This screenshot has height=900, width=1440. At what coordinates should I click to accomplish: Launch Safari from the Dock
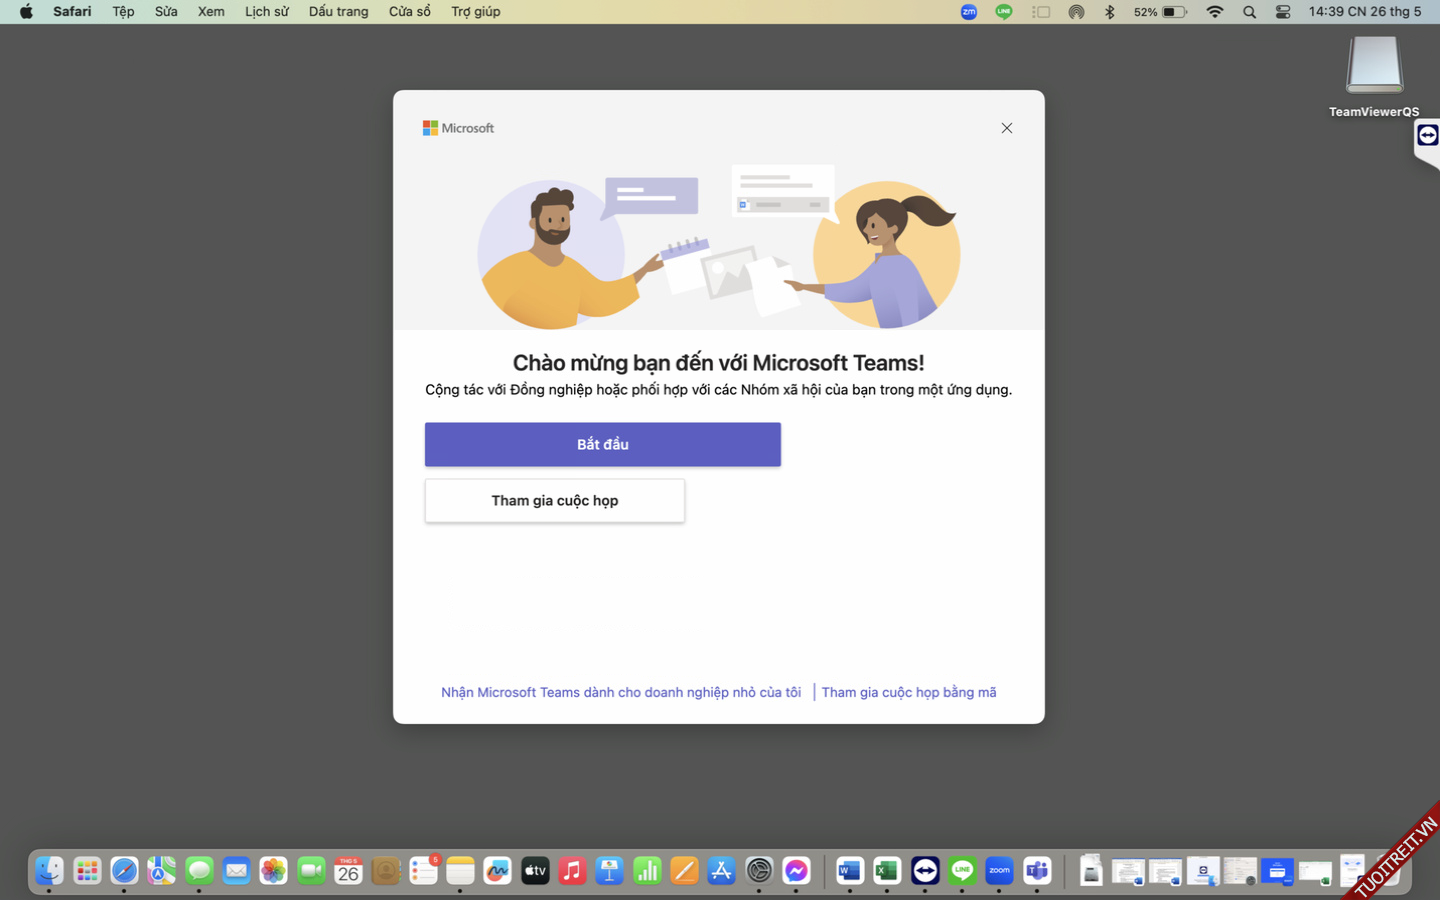(x=124, y=871)
